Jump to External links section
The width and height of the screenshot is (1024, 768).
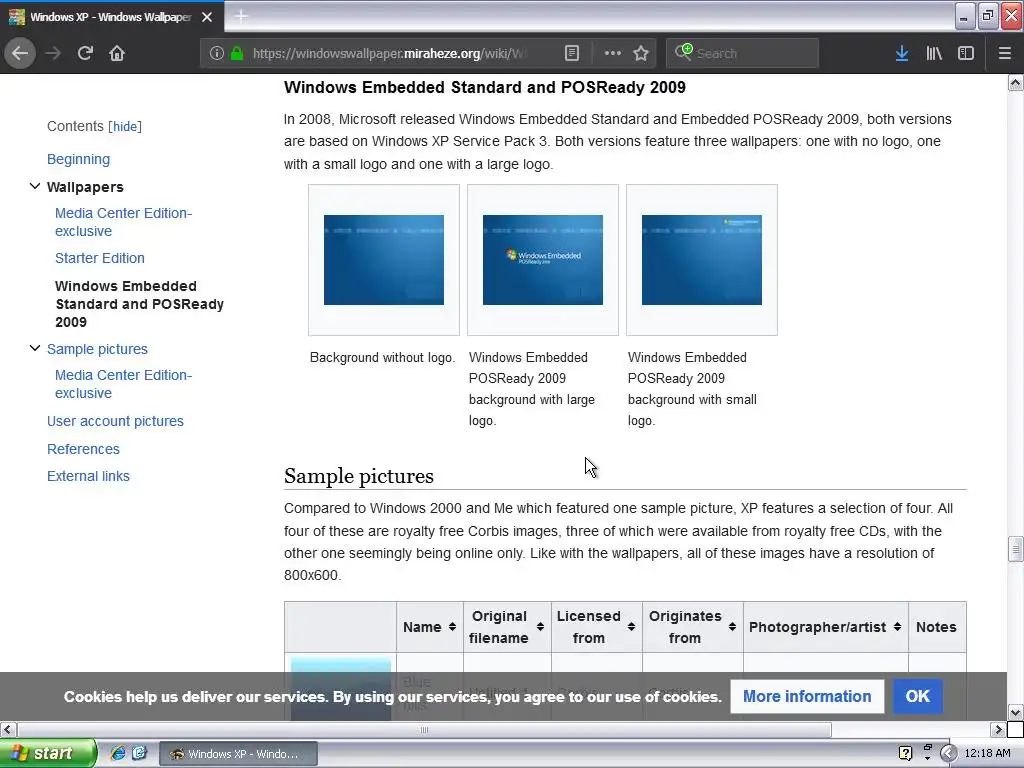point(88,476)
